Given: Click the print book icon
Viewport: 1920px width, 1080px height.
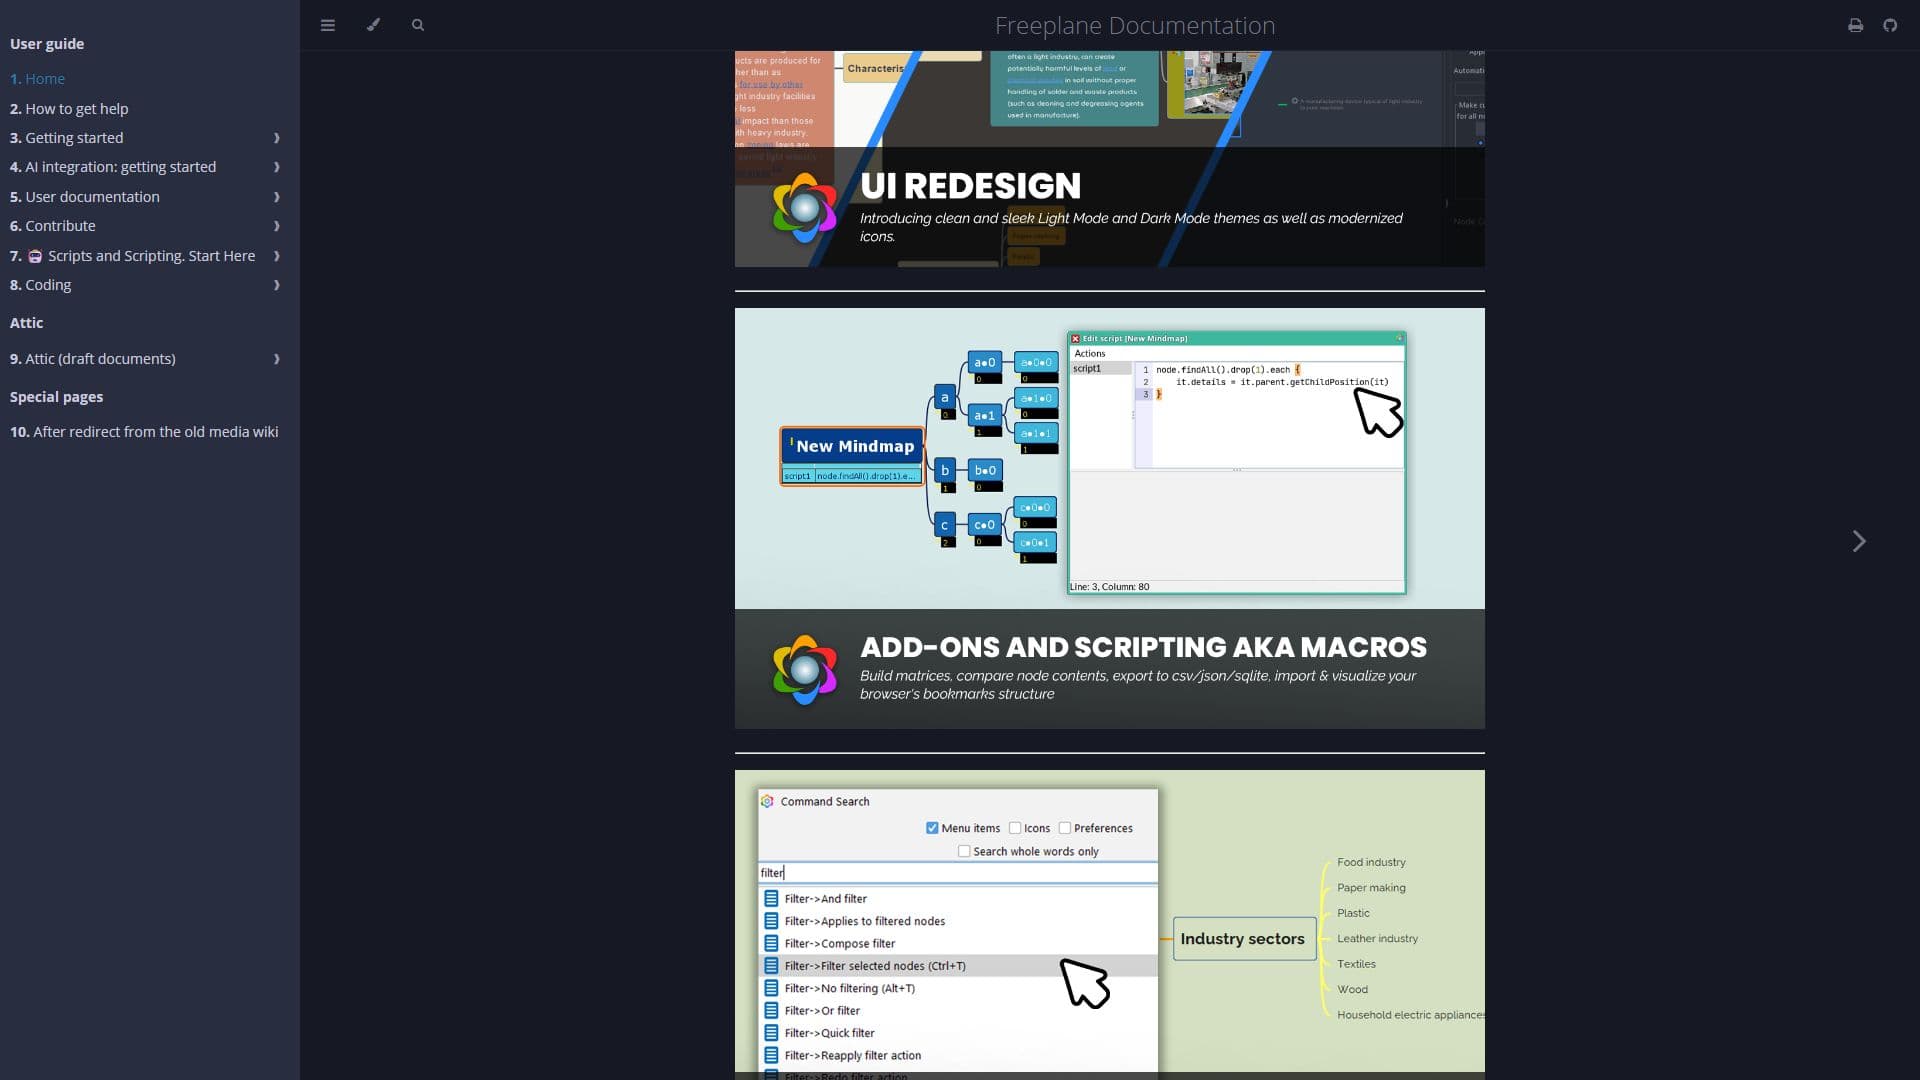Looking at the screenshot, I should (1855, 25).
